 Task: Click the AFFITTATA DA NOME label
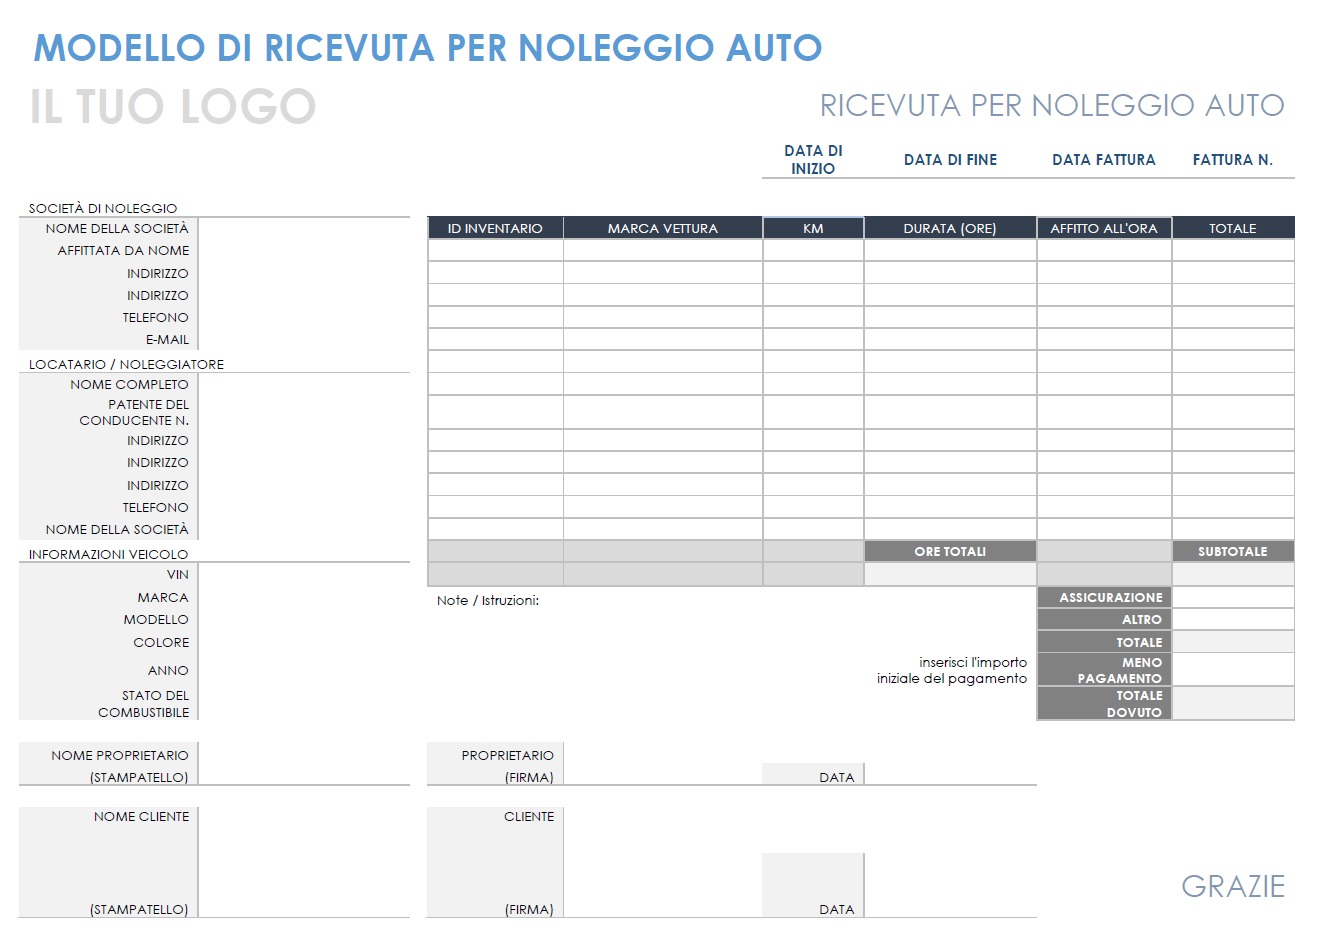[x=123, y=250]
